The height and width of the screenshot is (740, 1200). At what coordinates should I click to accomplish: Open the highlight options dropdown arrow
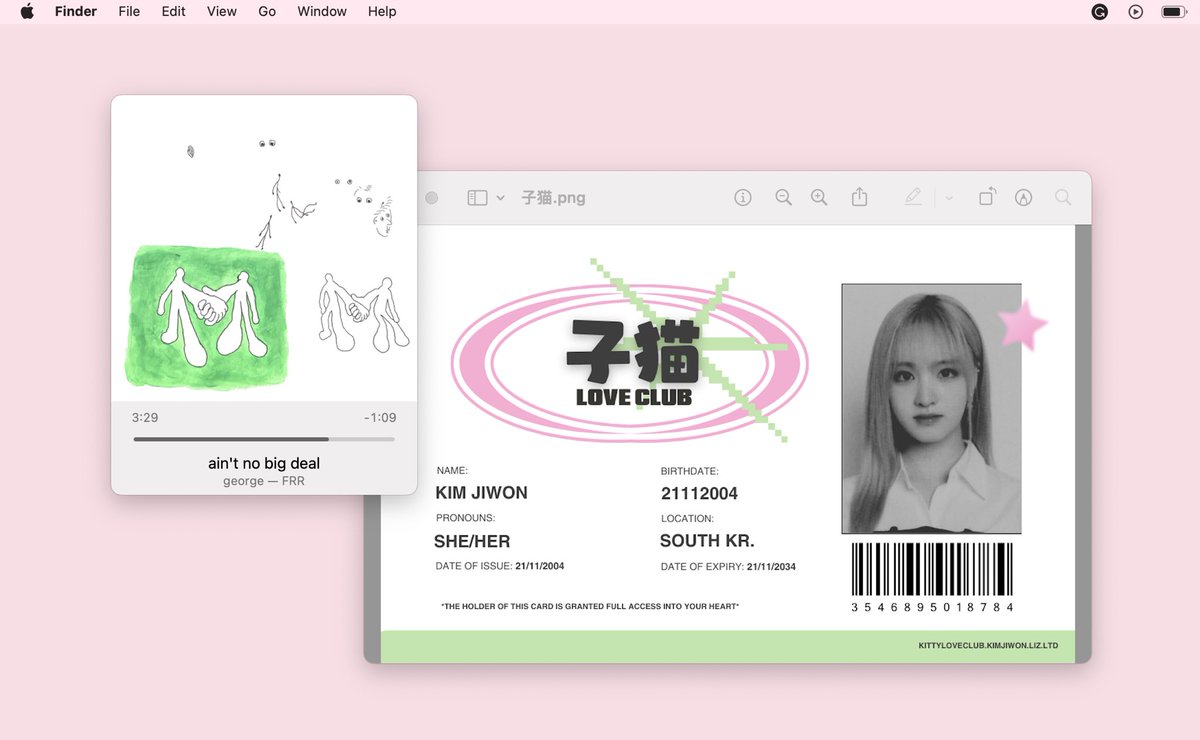pos(949,198)
